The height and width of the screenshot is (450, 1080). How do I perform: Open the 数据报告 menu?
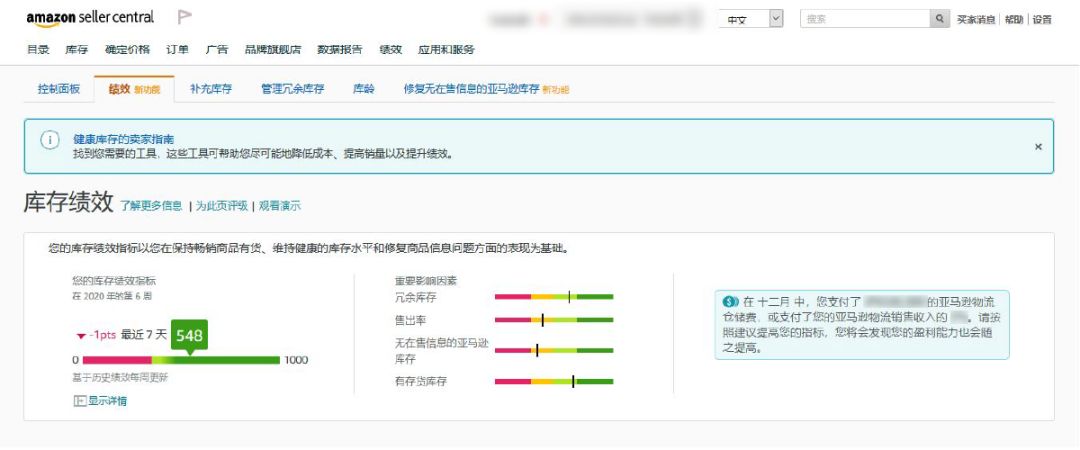click(x=340, y=50)
